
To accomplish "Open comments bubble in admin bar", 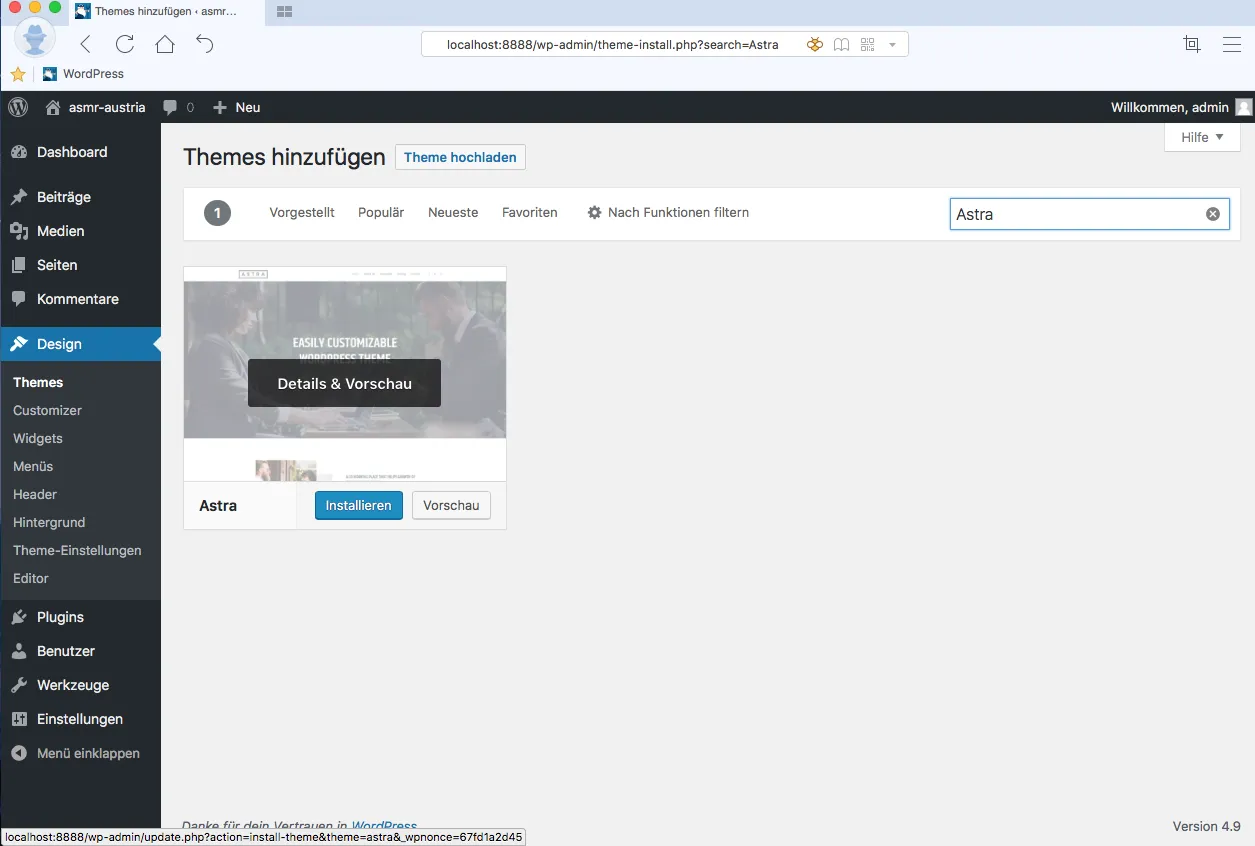I will 178,107.
